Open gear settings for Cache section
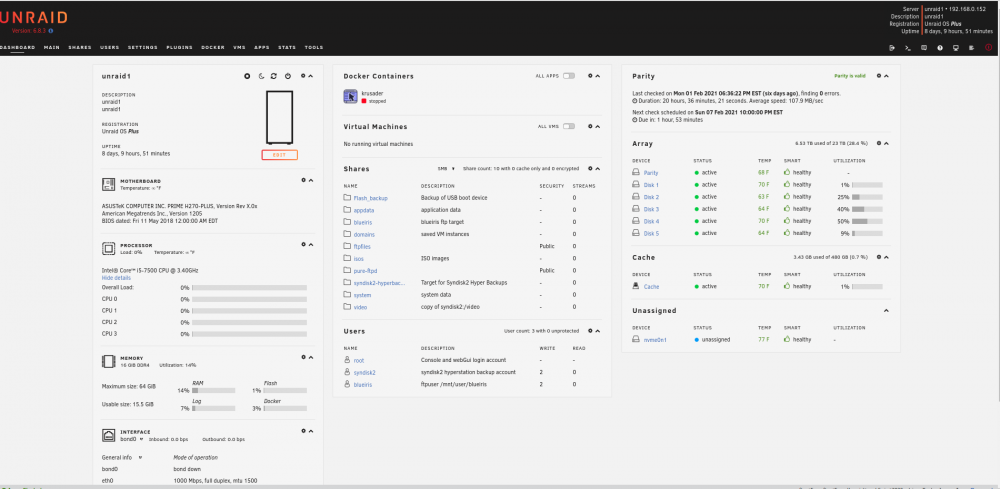 point(879,257)
